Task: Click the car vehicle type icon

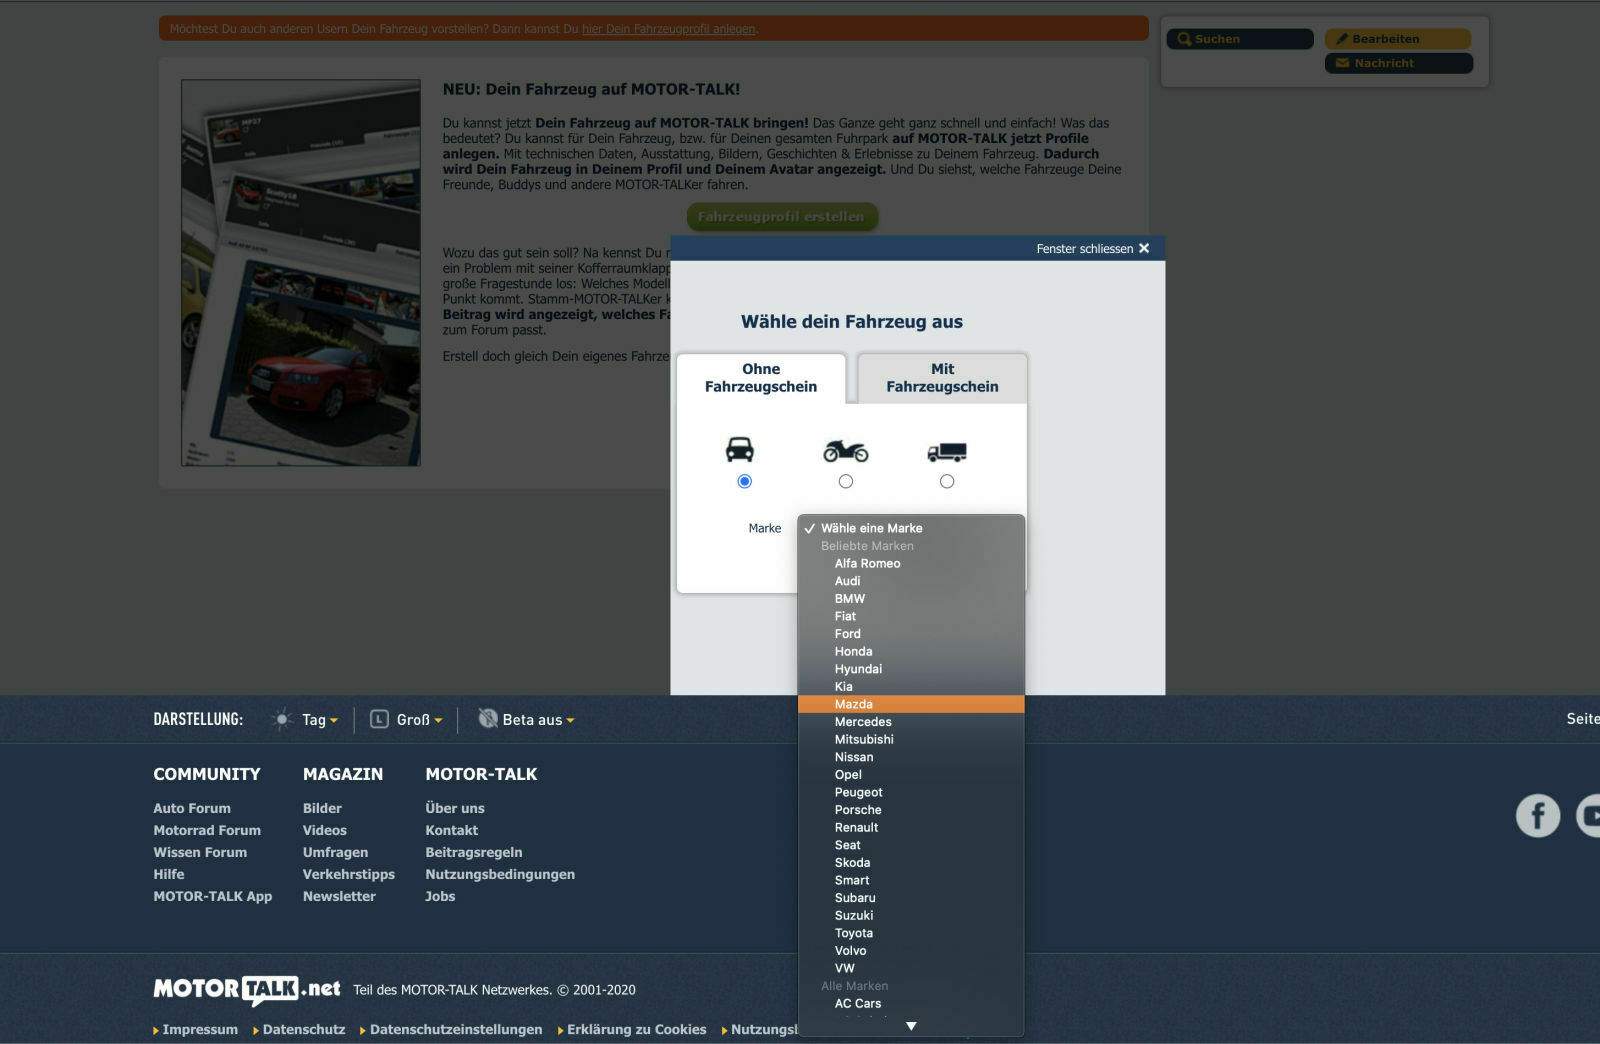Action: click(x=740, y=449)
